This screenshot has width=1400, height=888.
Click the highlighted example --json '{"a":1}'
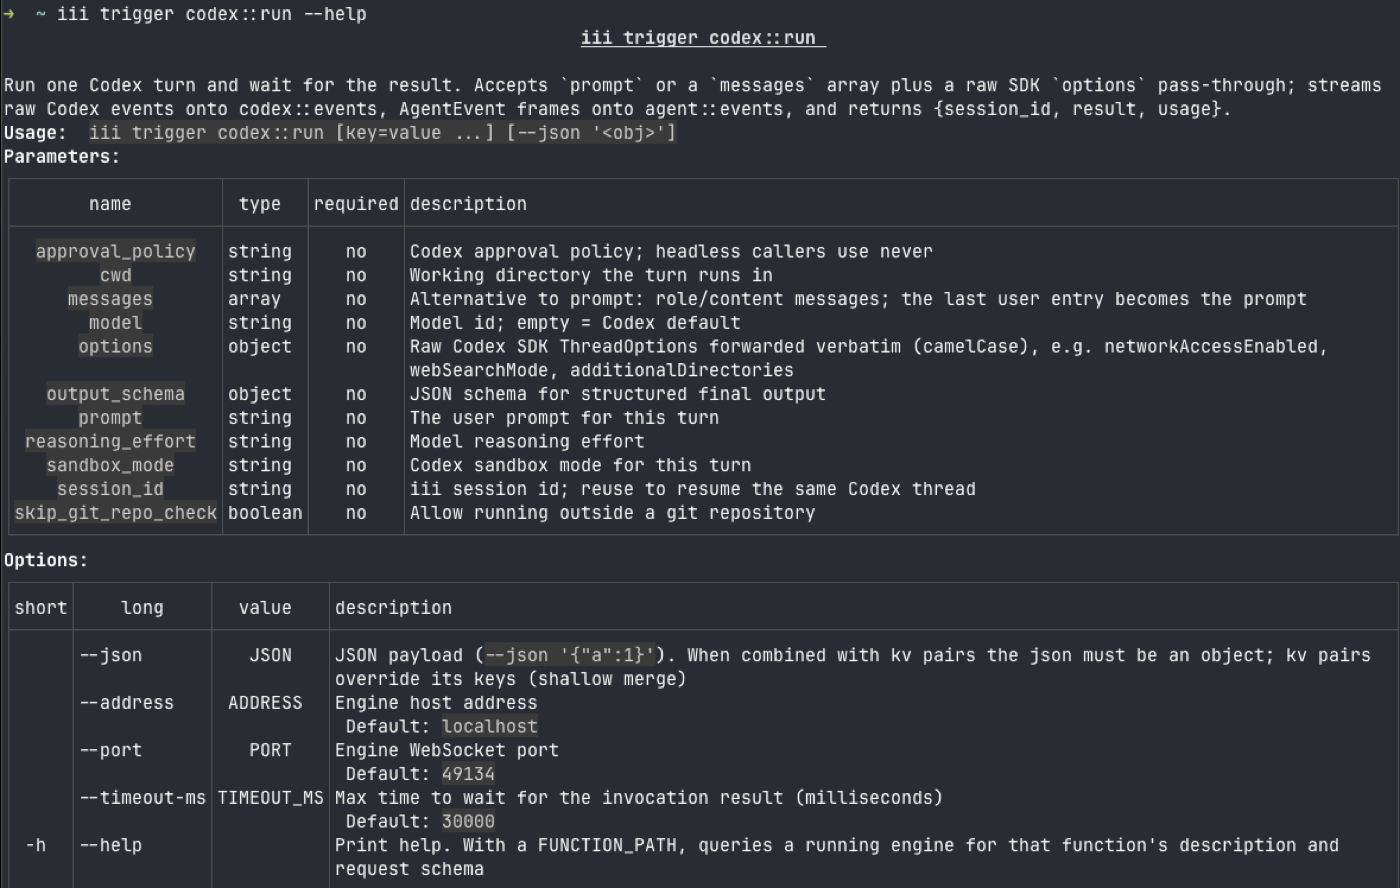click(x=570, y=656)
